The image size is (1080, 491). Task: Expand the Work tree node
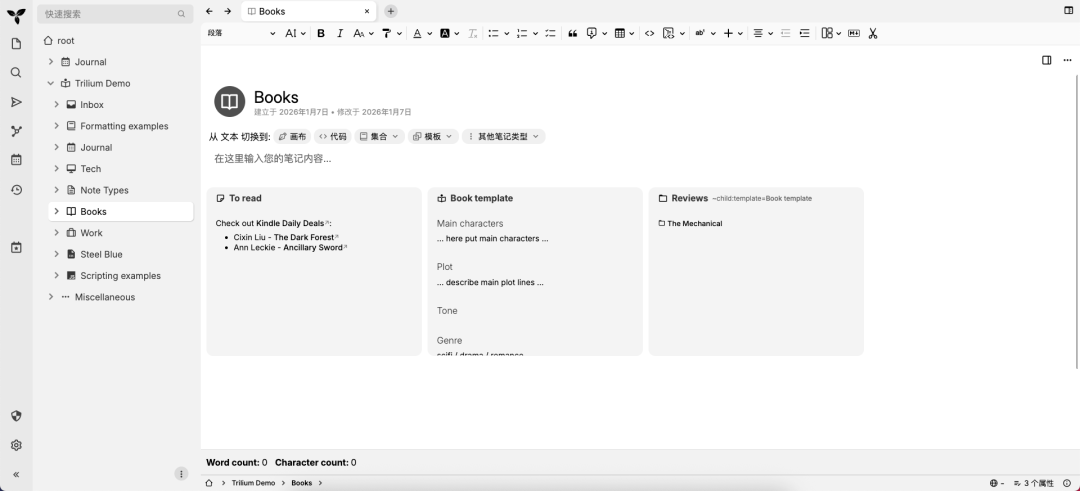coord(57,233)
